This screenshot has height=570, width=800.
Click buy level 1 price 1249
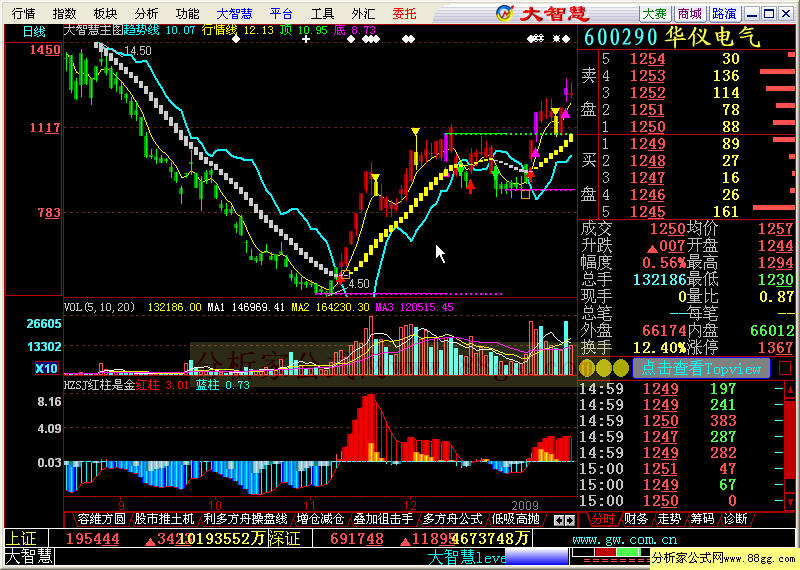pos(647,143)
